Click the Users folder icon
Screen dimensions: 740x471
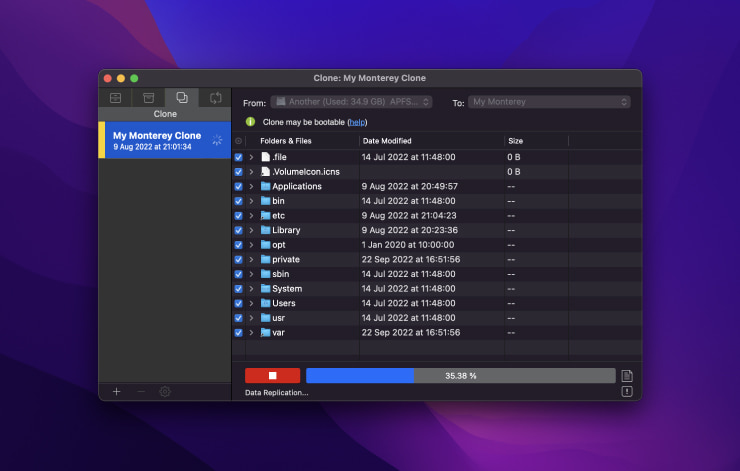pyautogui.click(x=265, y=303)
